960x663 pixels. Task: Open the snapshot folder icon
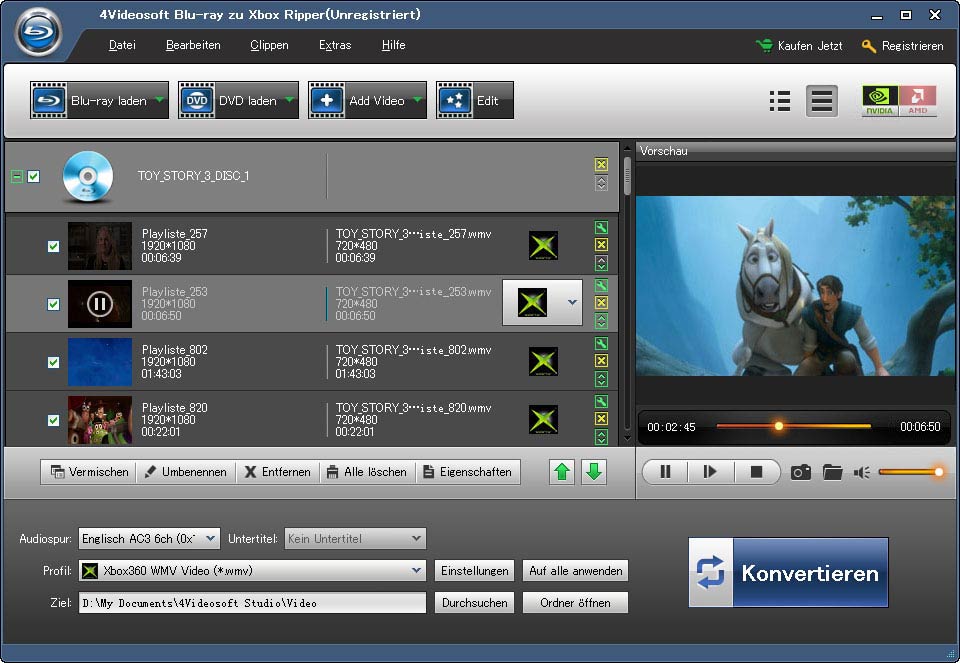[832, 472]
